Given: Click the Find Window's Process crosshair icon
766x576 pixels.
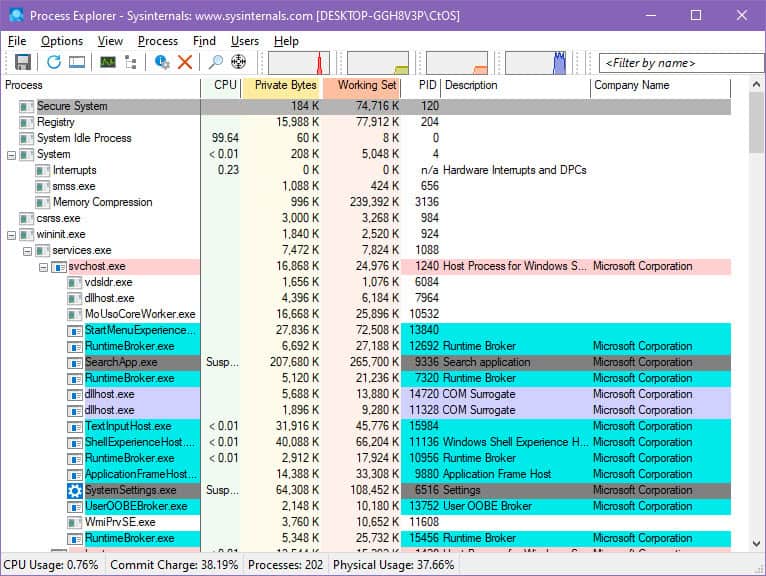Looking at the screenshot, I should [x=238, y=62].
